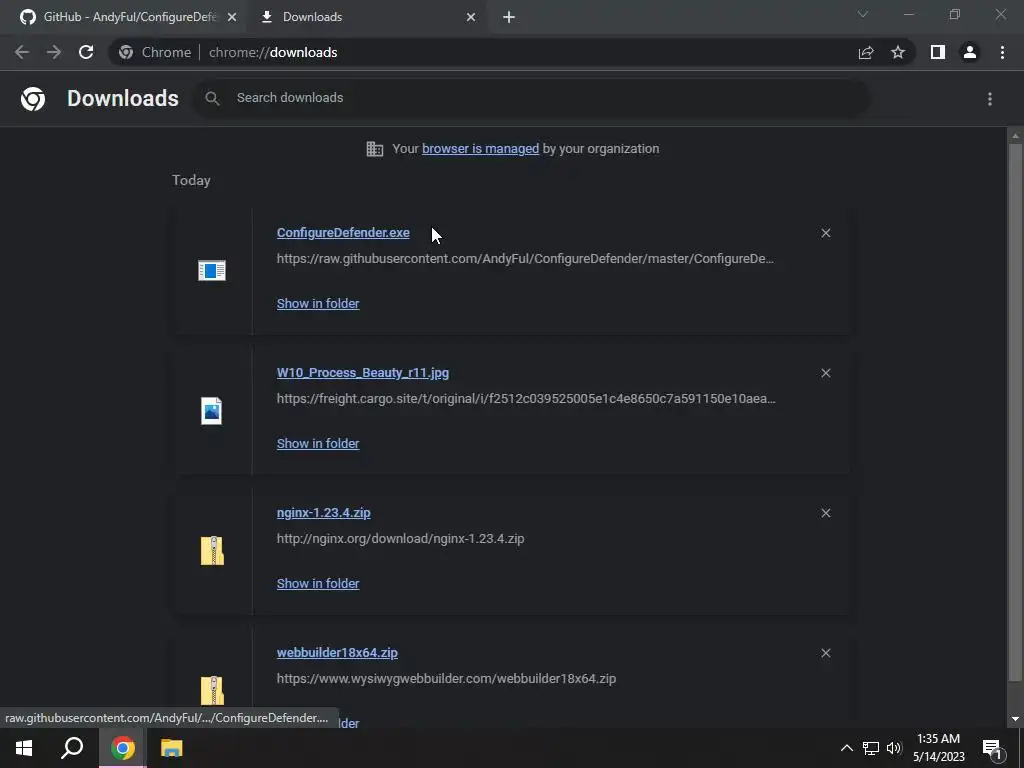Open nginx-1.23.4.zip file link

pyautogui.click(x=323, y=513)
